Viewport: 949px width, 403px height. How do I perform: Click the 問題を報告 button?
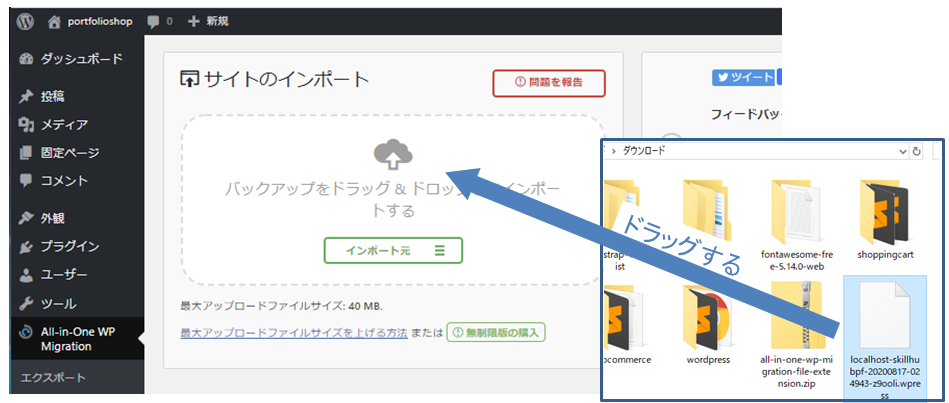point(549,84)
